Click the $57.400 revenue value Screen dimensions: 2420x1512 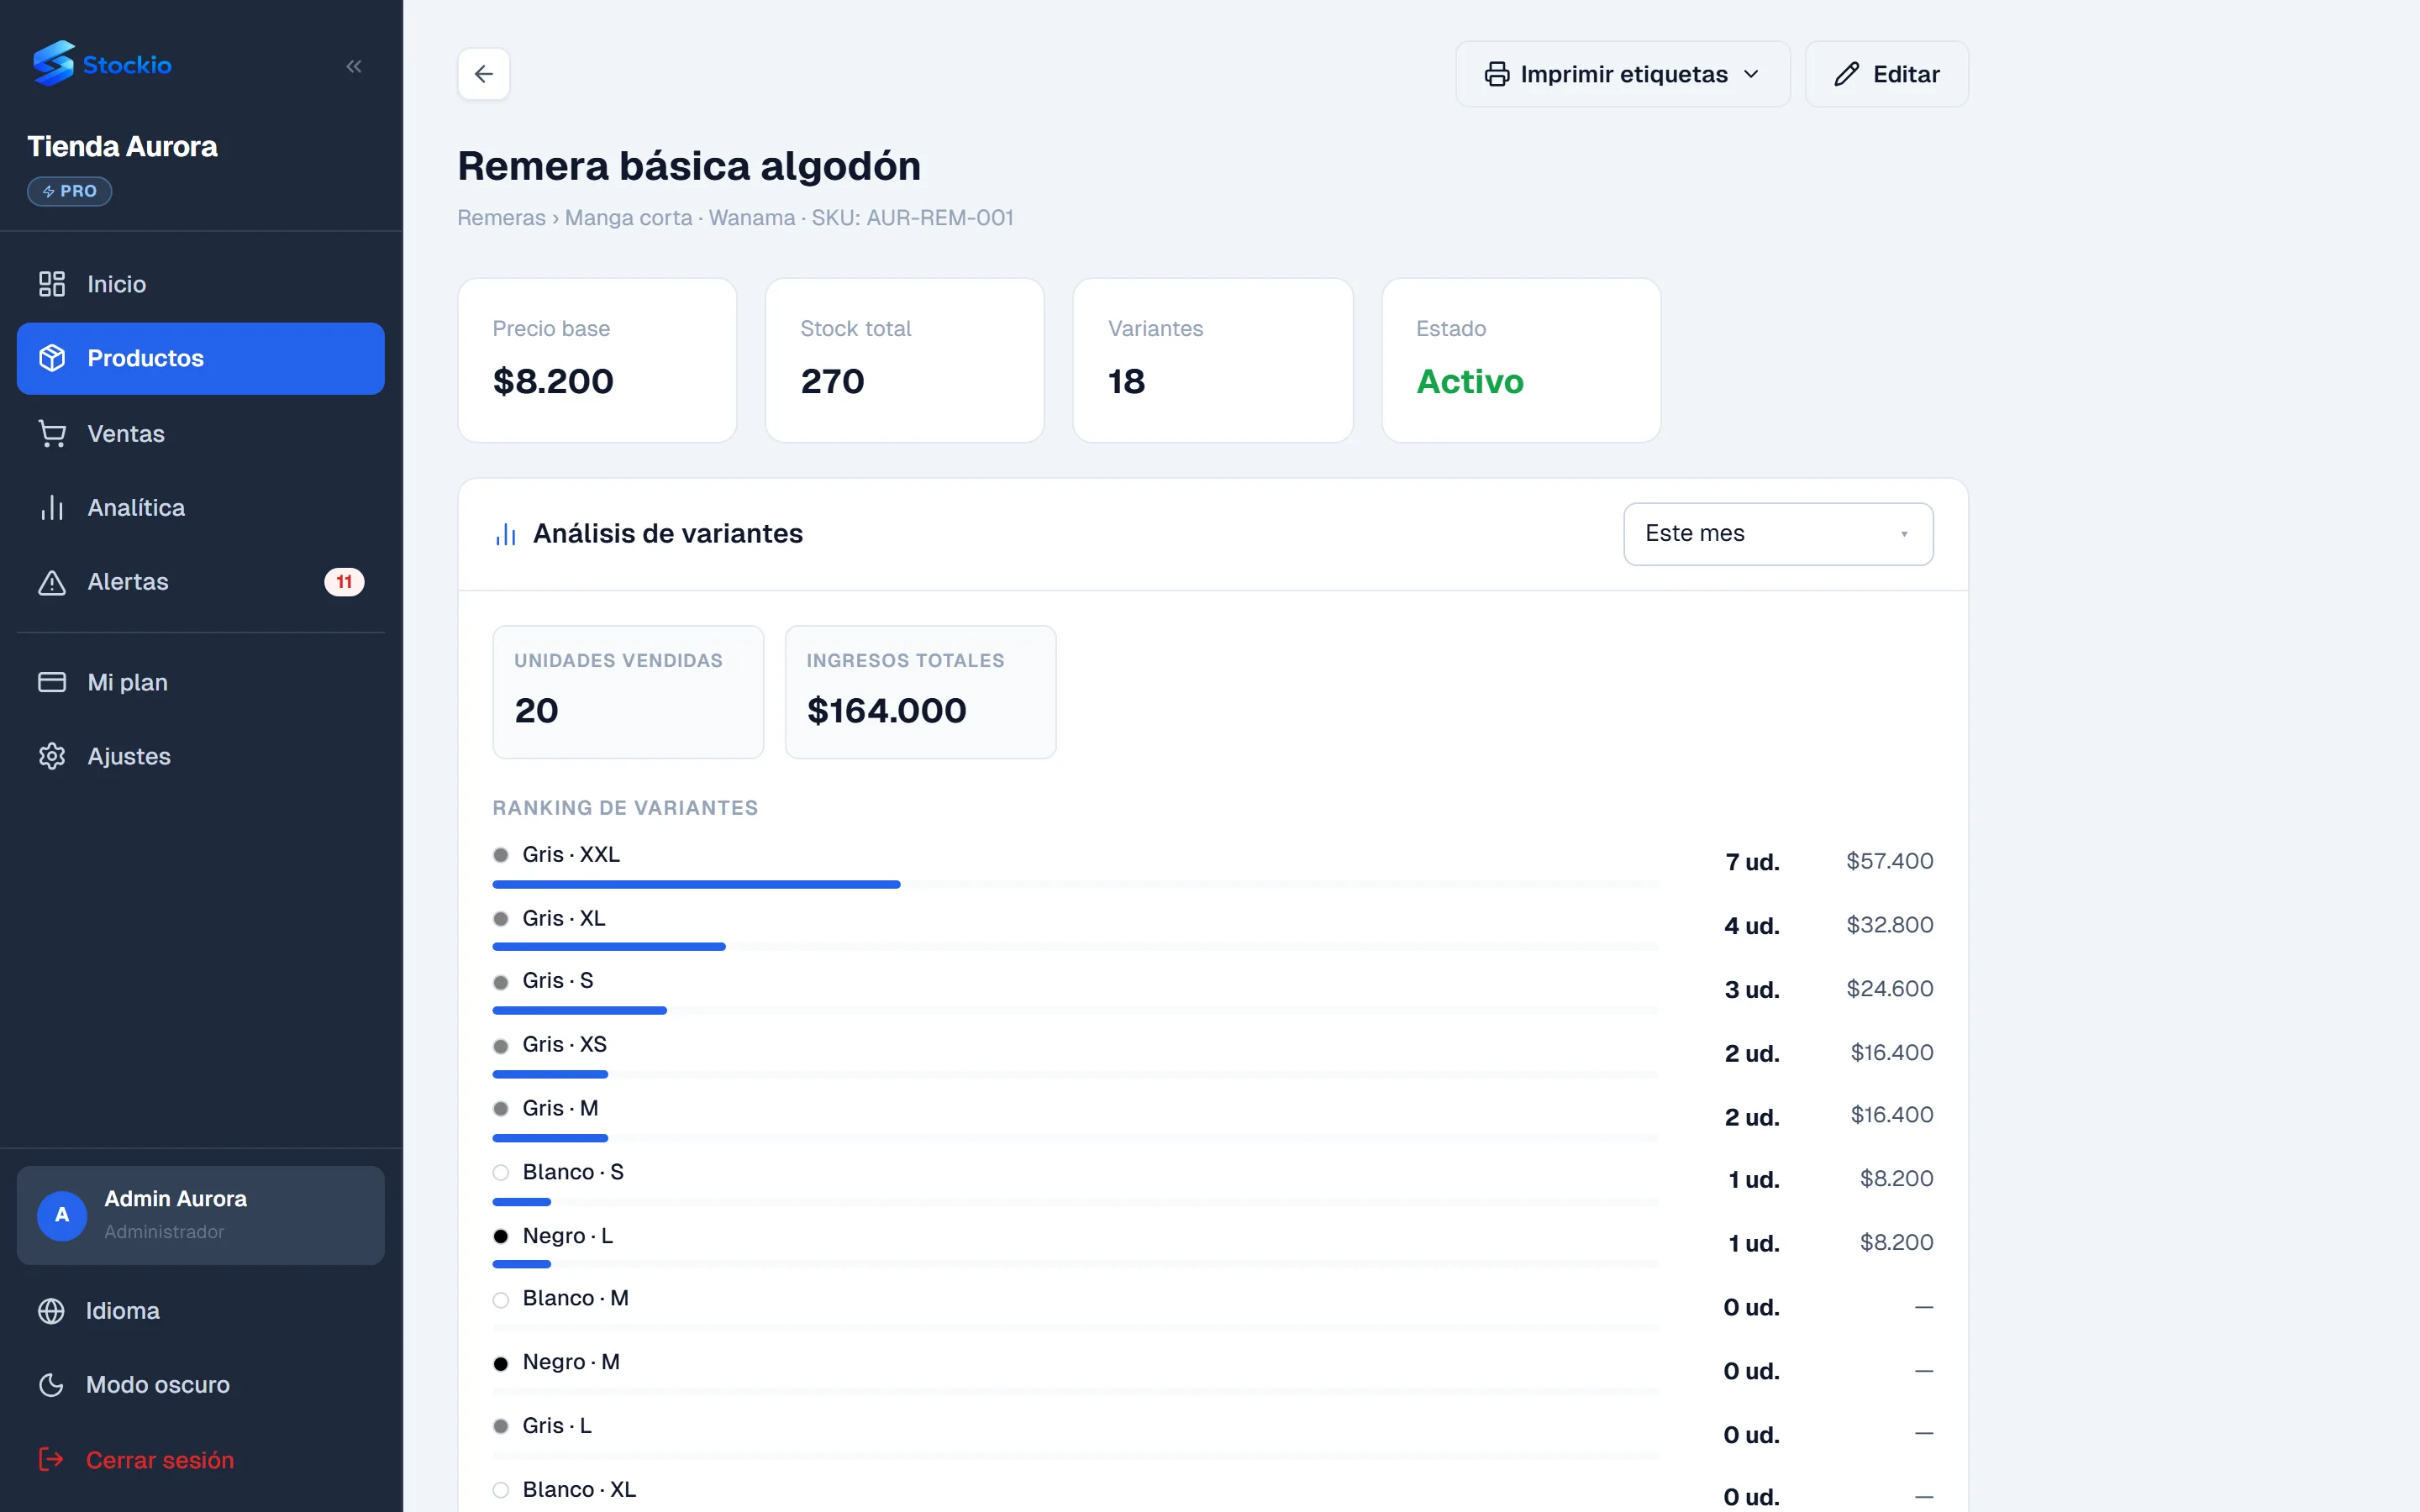pyautogui.click(x=1889, y=861)
